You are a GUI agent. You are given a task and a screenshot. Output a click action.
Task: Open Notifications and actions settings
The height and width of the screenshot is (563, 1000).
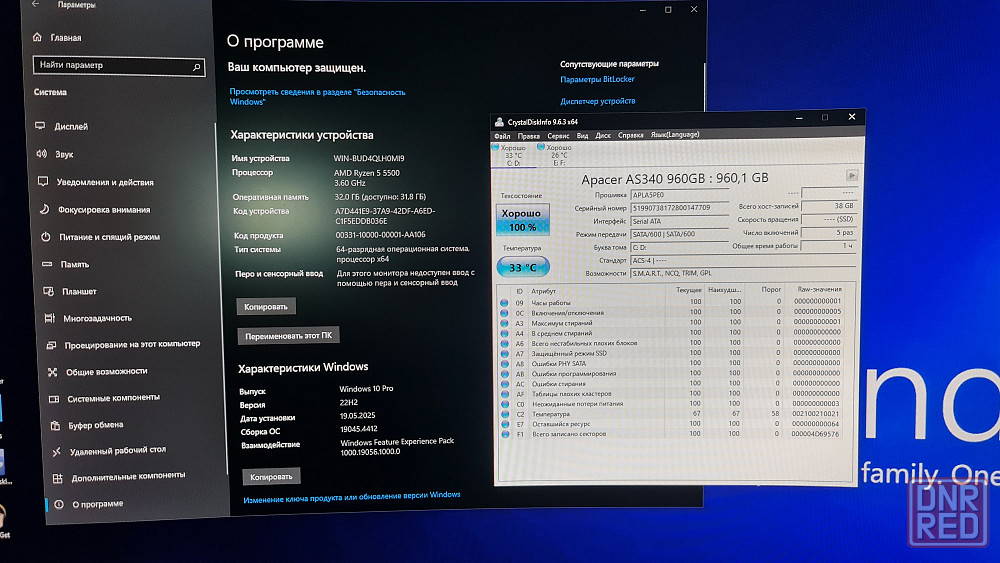pos(96,182)
